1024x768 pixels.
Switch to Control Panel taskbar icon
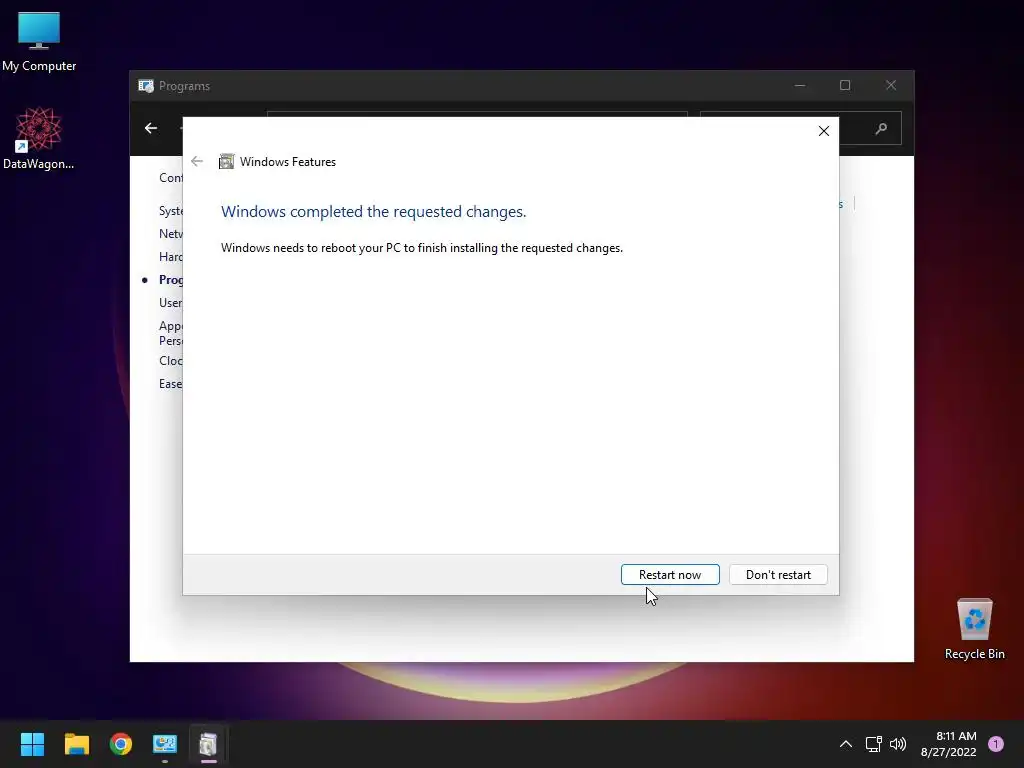tap(165, 744)
